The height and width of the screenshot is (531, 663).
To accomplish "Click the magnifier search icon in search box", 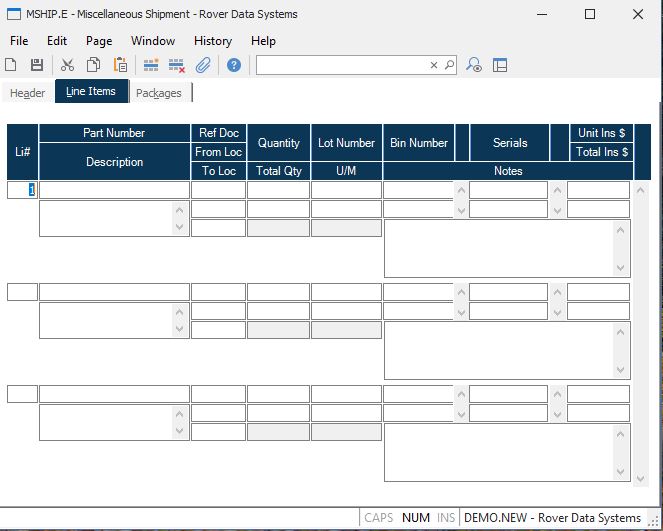I will 449,65.
